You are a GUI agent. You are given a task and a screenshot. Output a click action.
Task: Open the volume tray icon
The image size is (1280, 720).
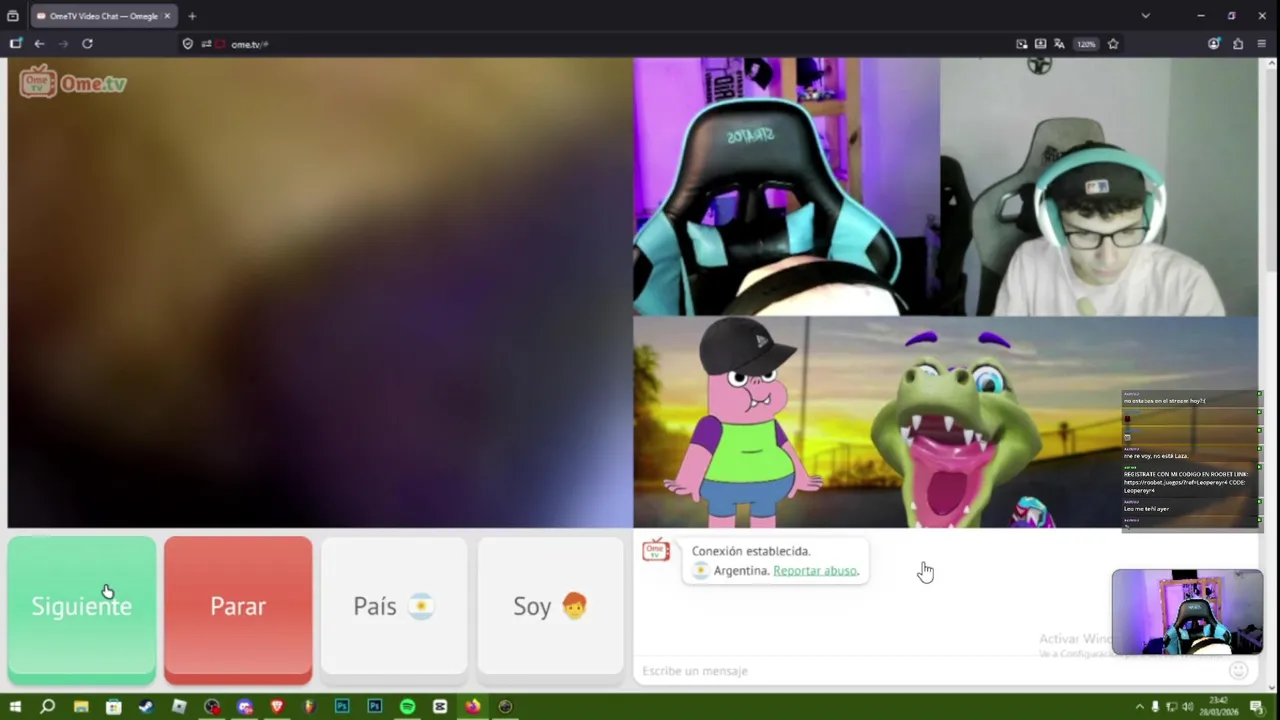click(x=1188, y=707)
